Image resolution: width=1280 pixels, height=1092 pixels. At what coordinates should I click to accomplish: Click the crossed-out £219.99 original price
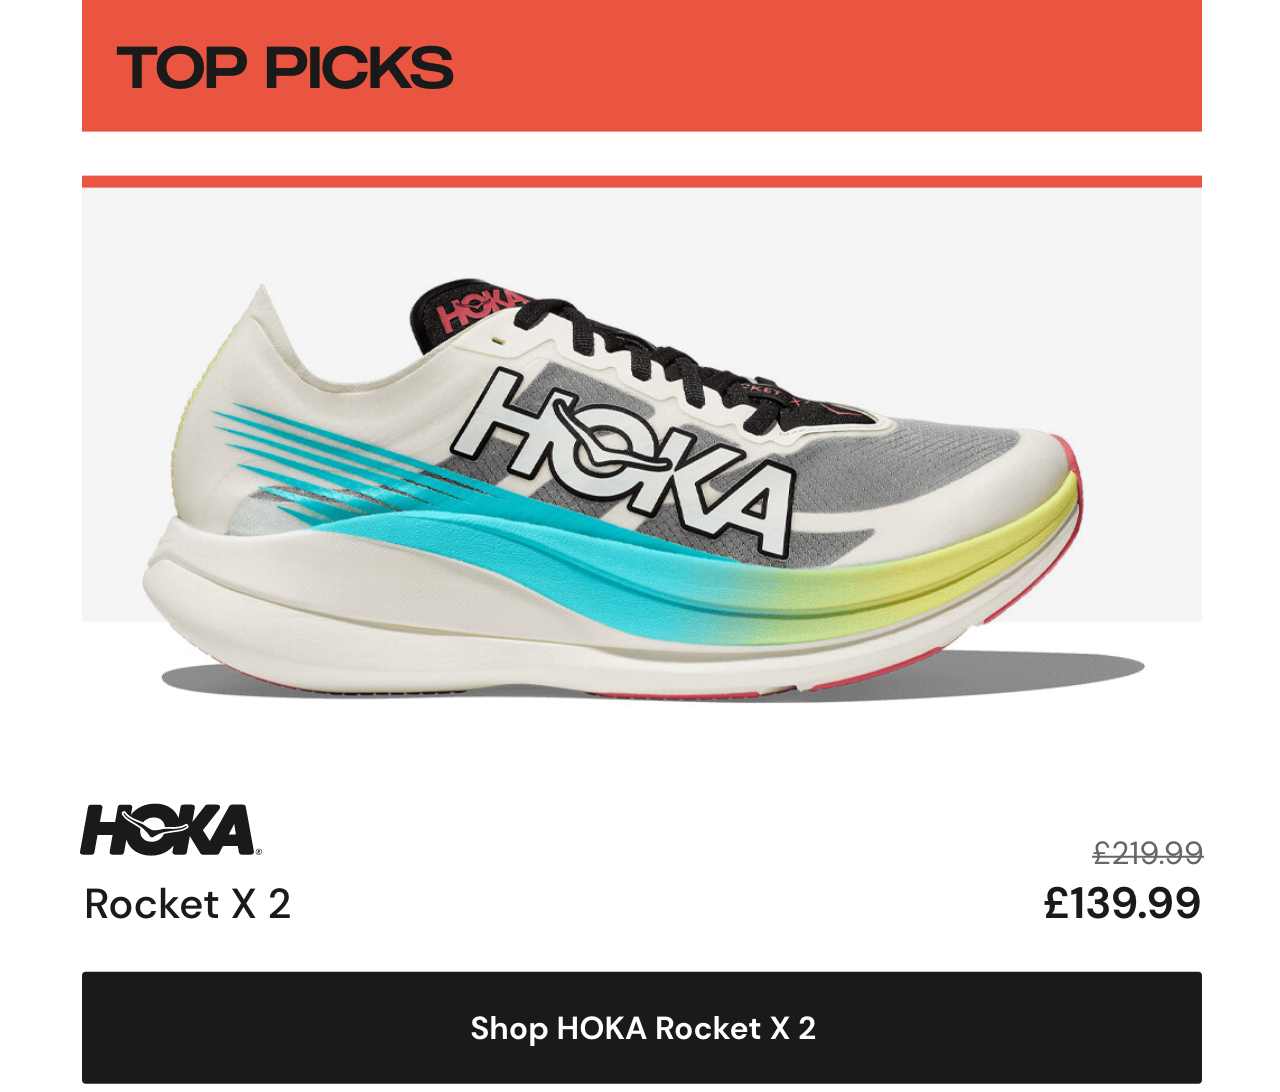click(1147, 853)
